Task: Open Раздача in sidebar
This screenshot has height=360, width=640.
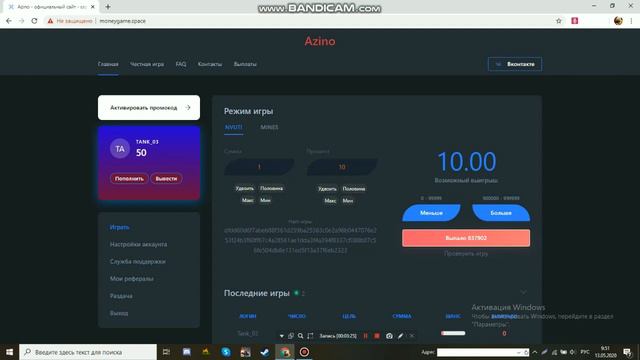Action: tap(121, 296)
